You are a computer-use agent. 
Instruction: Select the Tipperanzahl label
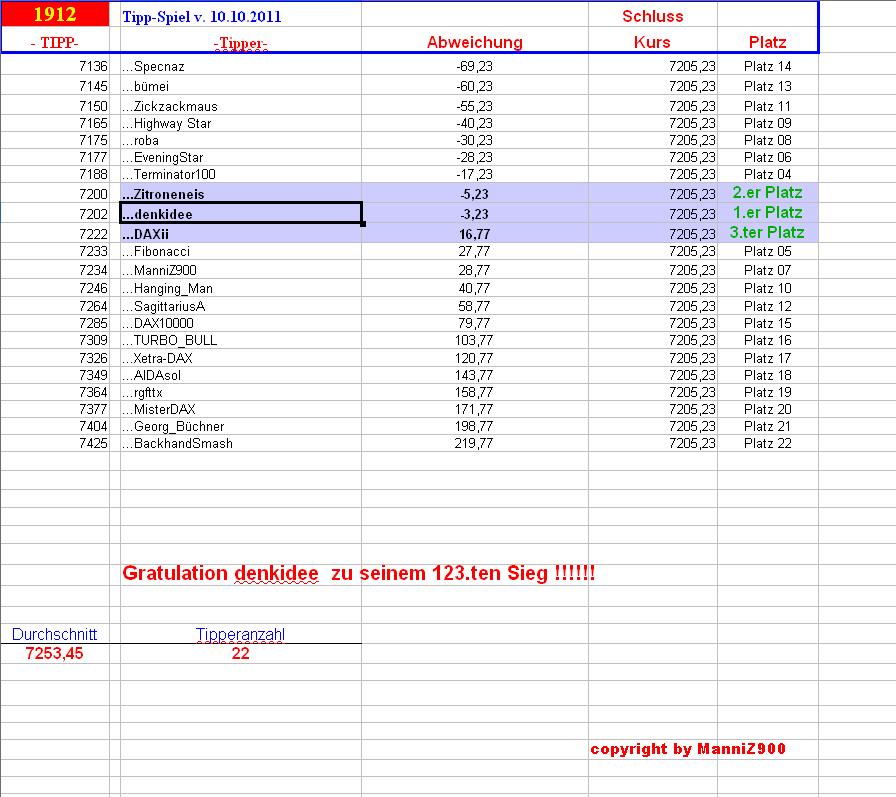tap(241, 634)
